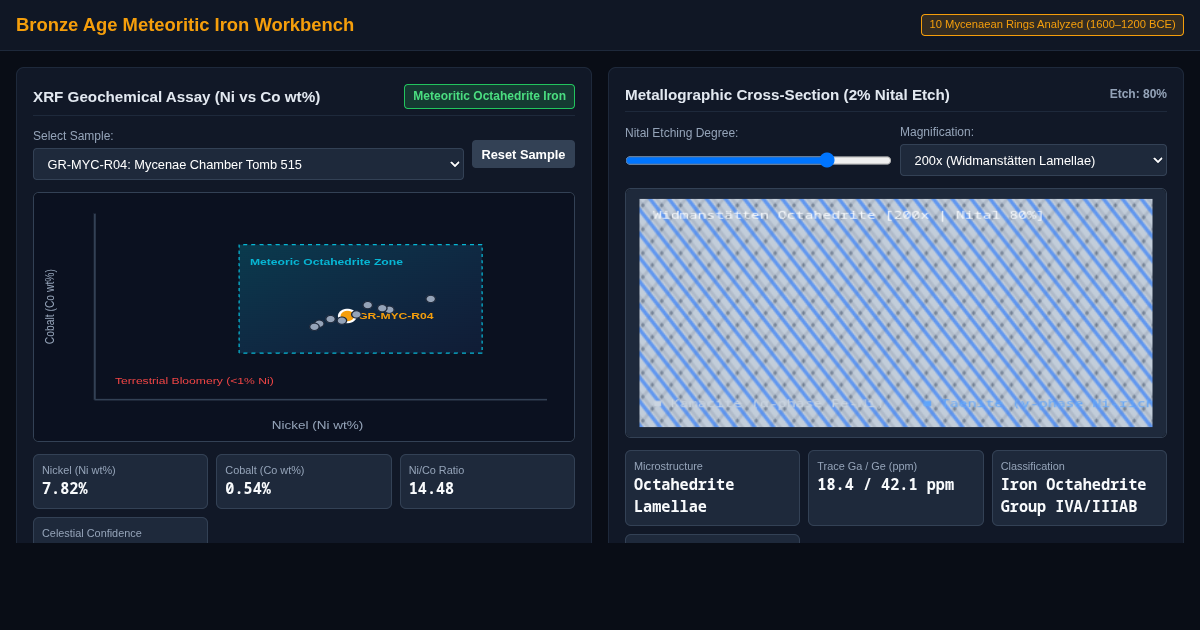Screen dimensions: 1200x630
Task: Click the Widmanstätten metallographic cross-section image
Action: click(896, 313)
